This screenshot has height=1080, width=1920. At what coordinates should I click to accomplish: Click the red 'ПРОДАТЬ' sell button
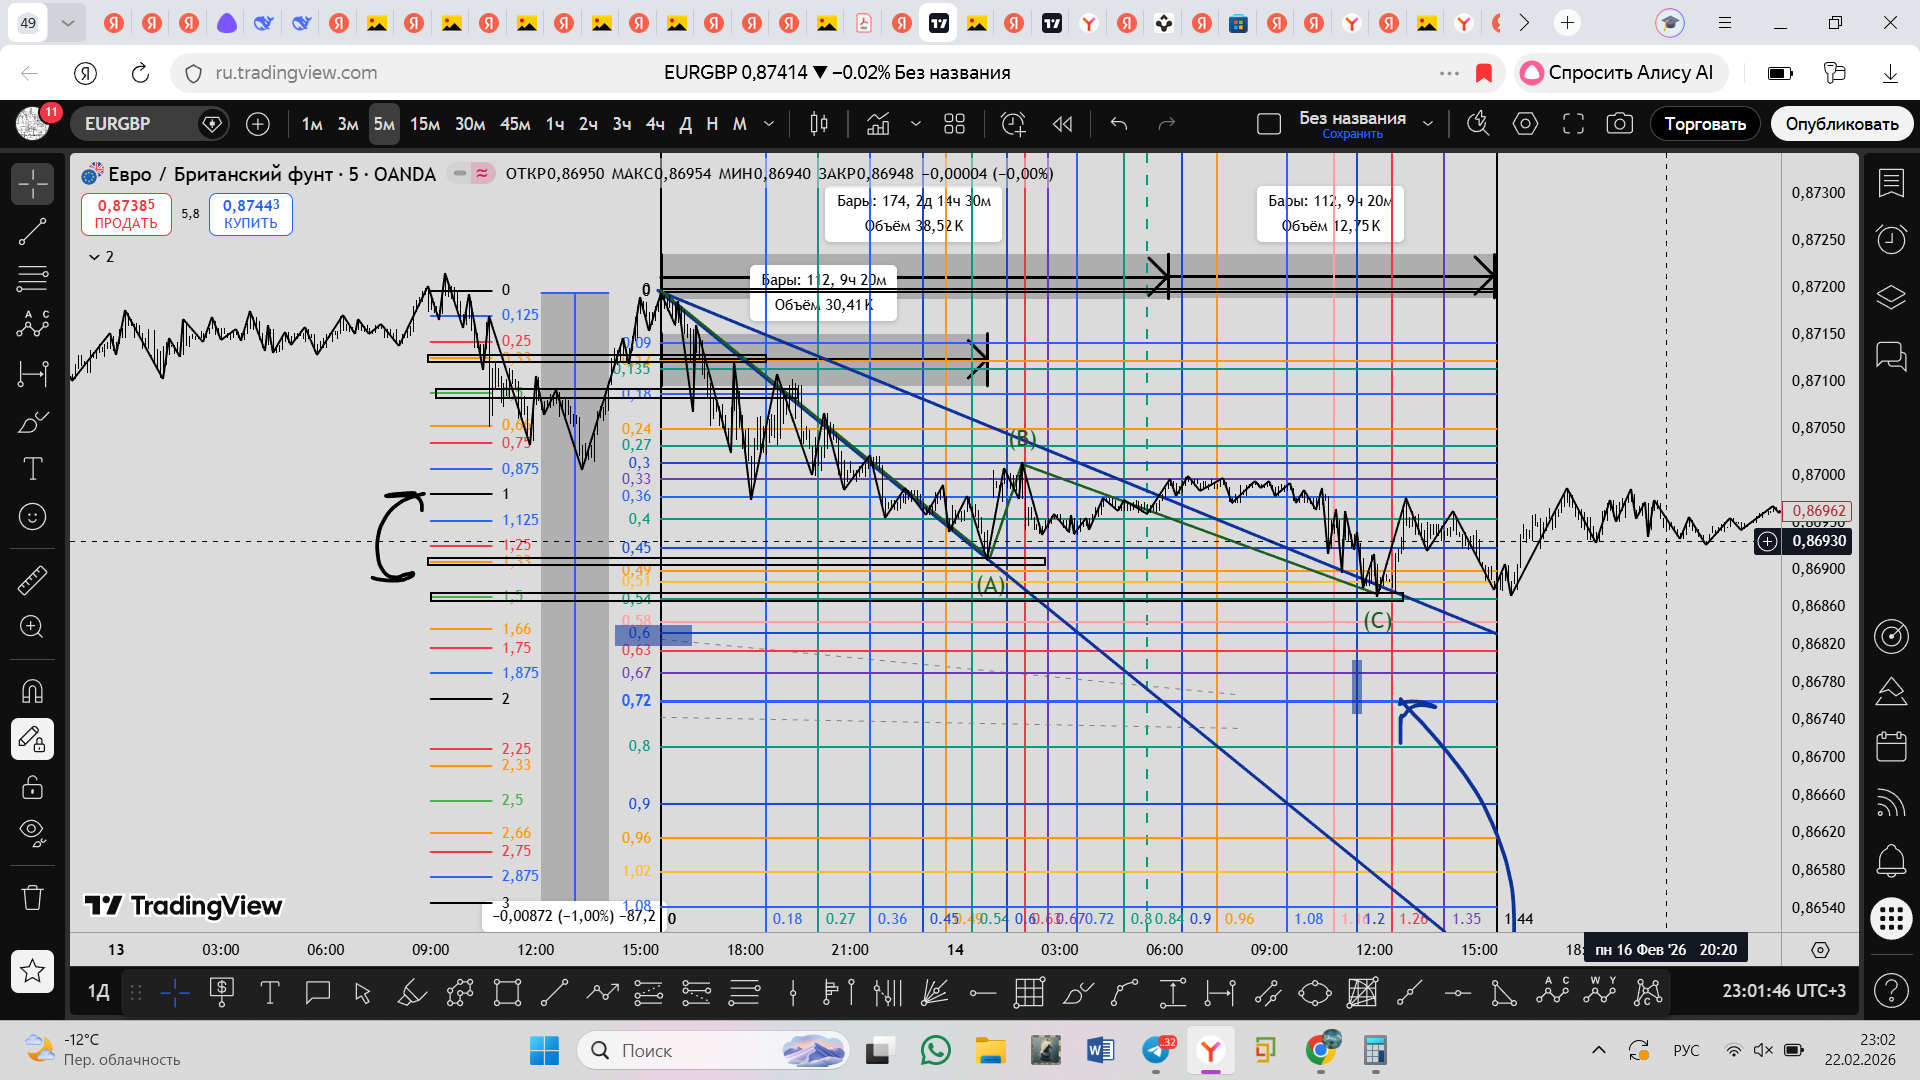pos(126,214)
